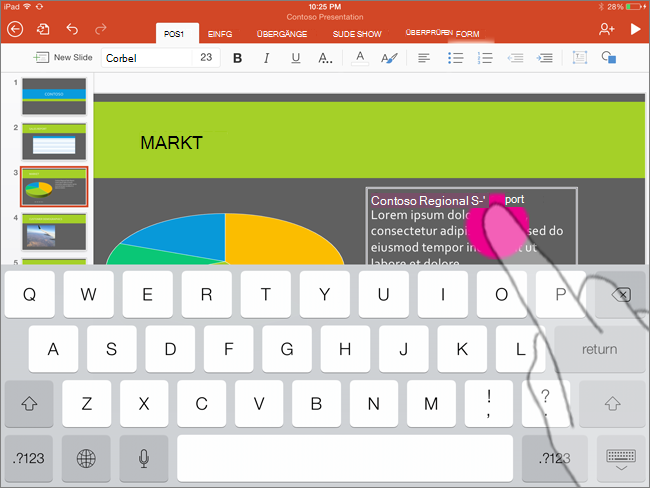This screenshot has width=650, height=488.
Task: Switch to numbers with left .?123 key
Action: coord(29,458)
